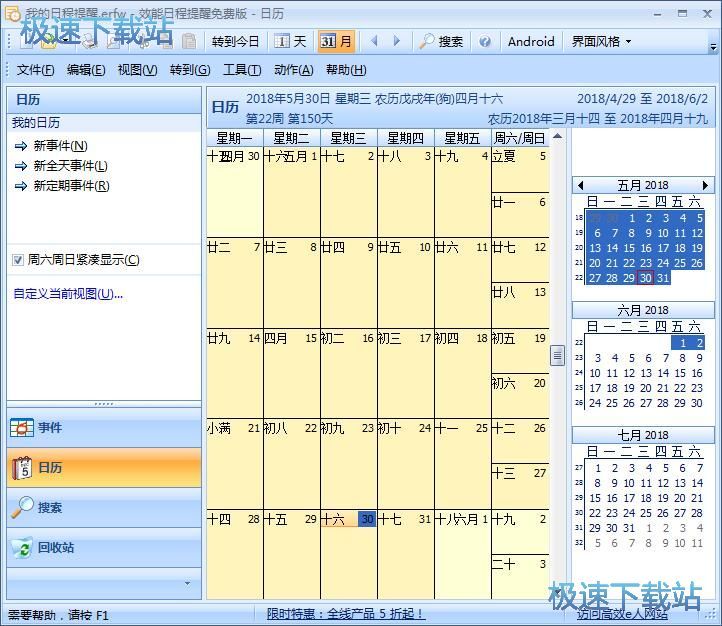Open the 视图(V) menu

coord(137,70)
